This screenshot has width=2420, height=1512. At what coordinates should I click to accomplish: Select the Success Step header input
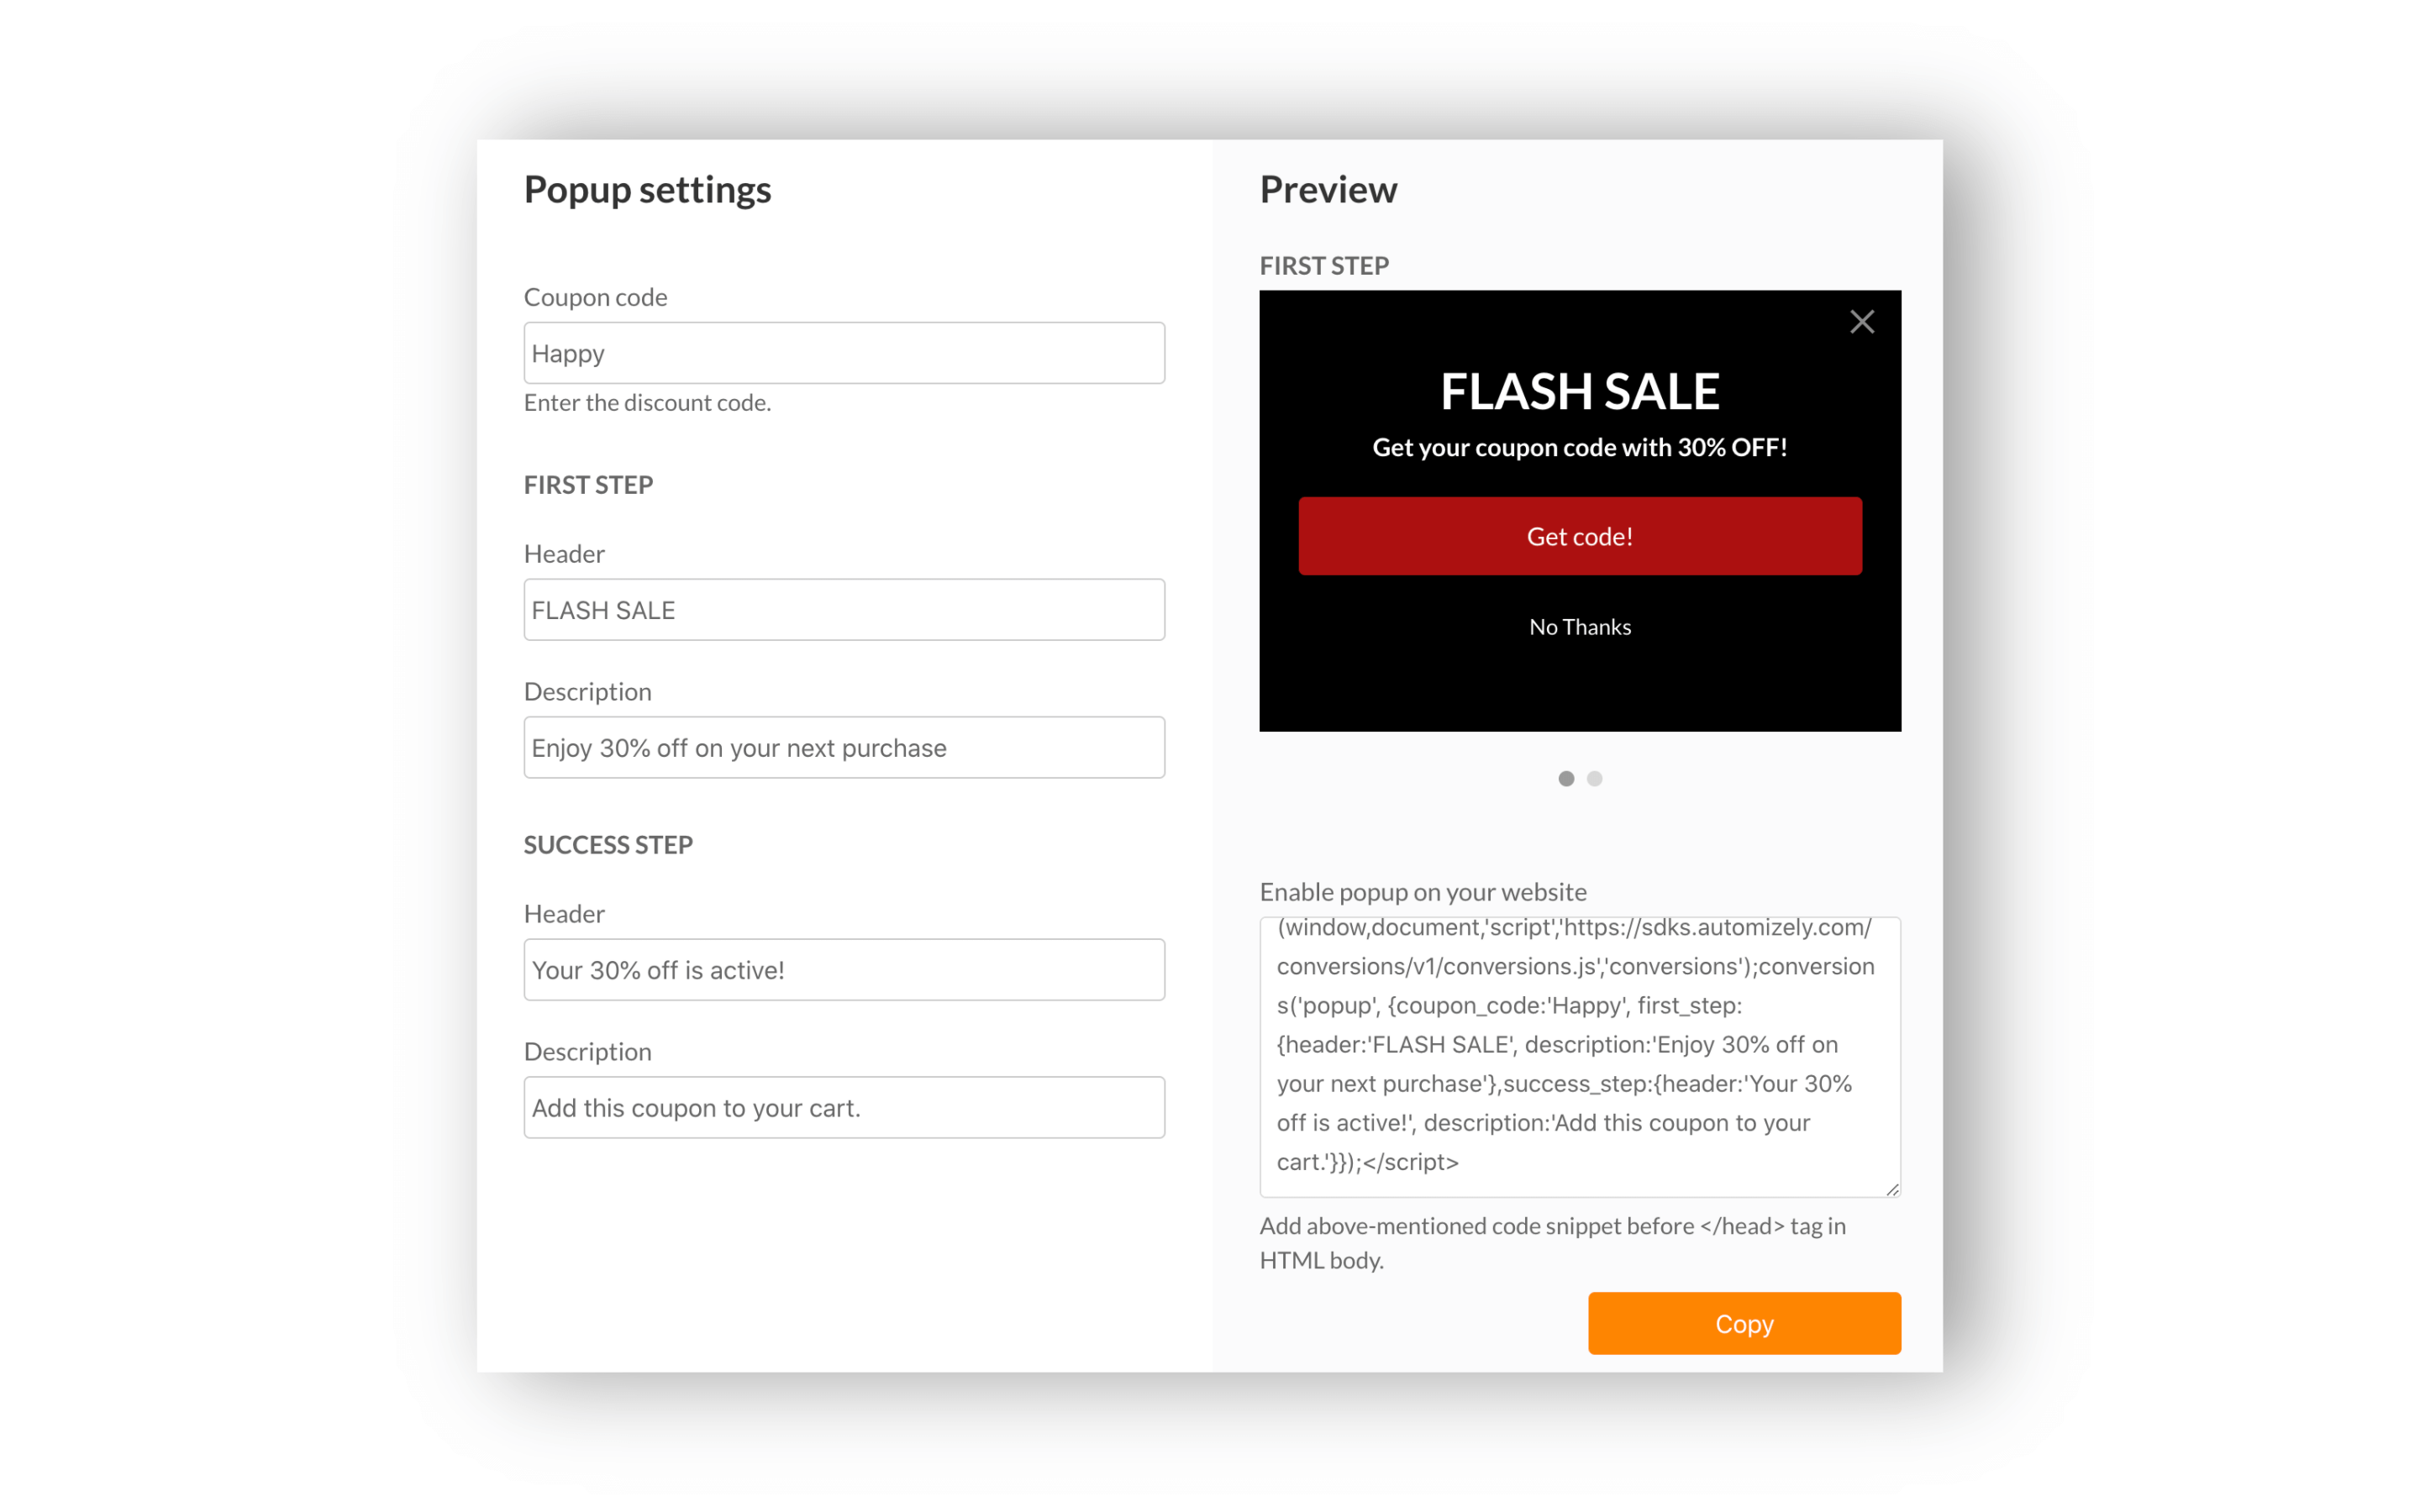844,970
